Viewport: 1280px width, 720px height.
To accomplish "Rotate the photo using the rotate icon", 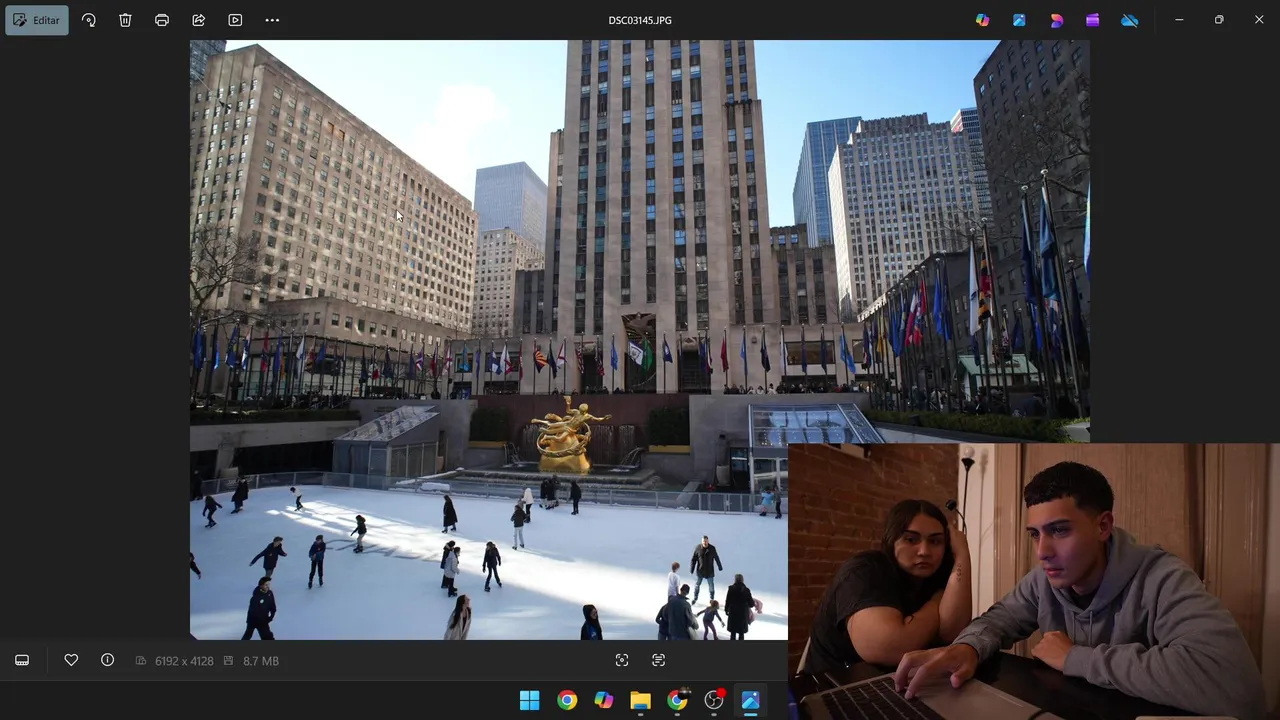I will tap(89, 20).
